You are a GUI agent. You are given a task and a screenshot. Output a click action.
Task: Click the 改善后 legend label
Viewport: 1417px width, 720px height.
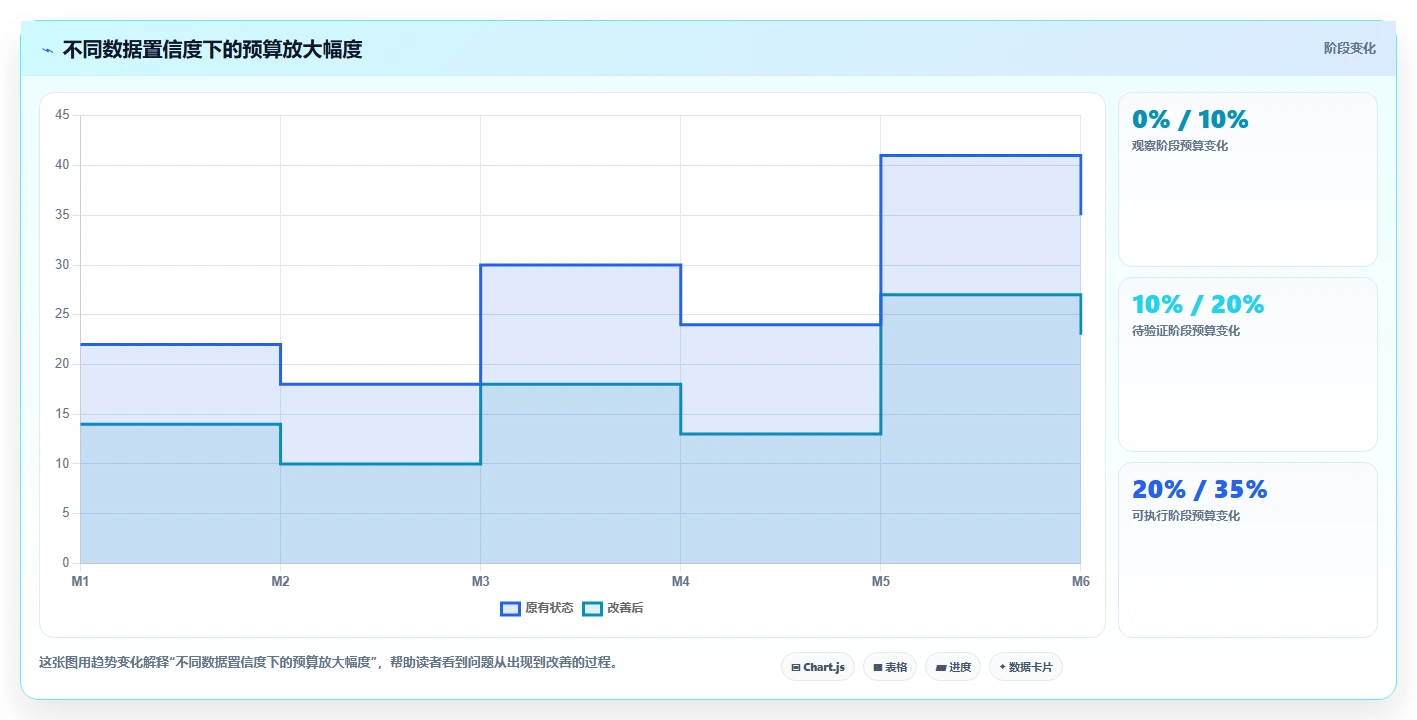pyautogui.click(x=625, y=608)
